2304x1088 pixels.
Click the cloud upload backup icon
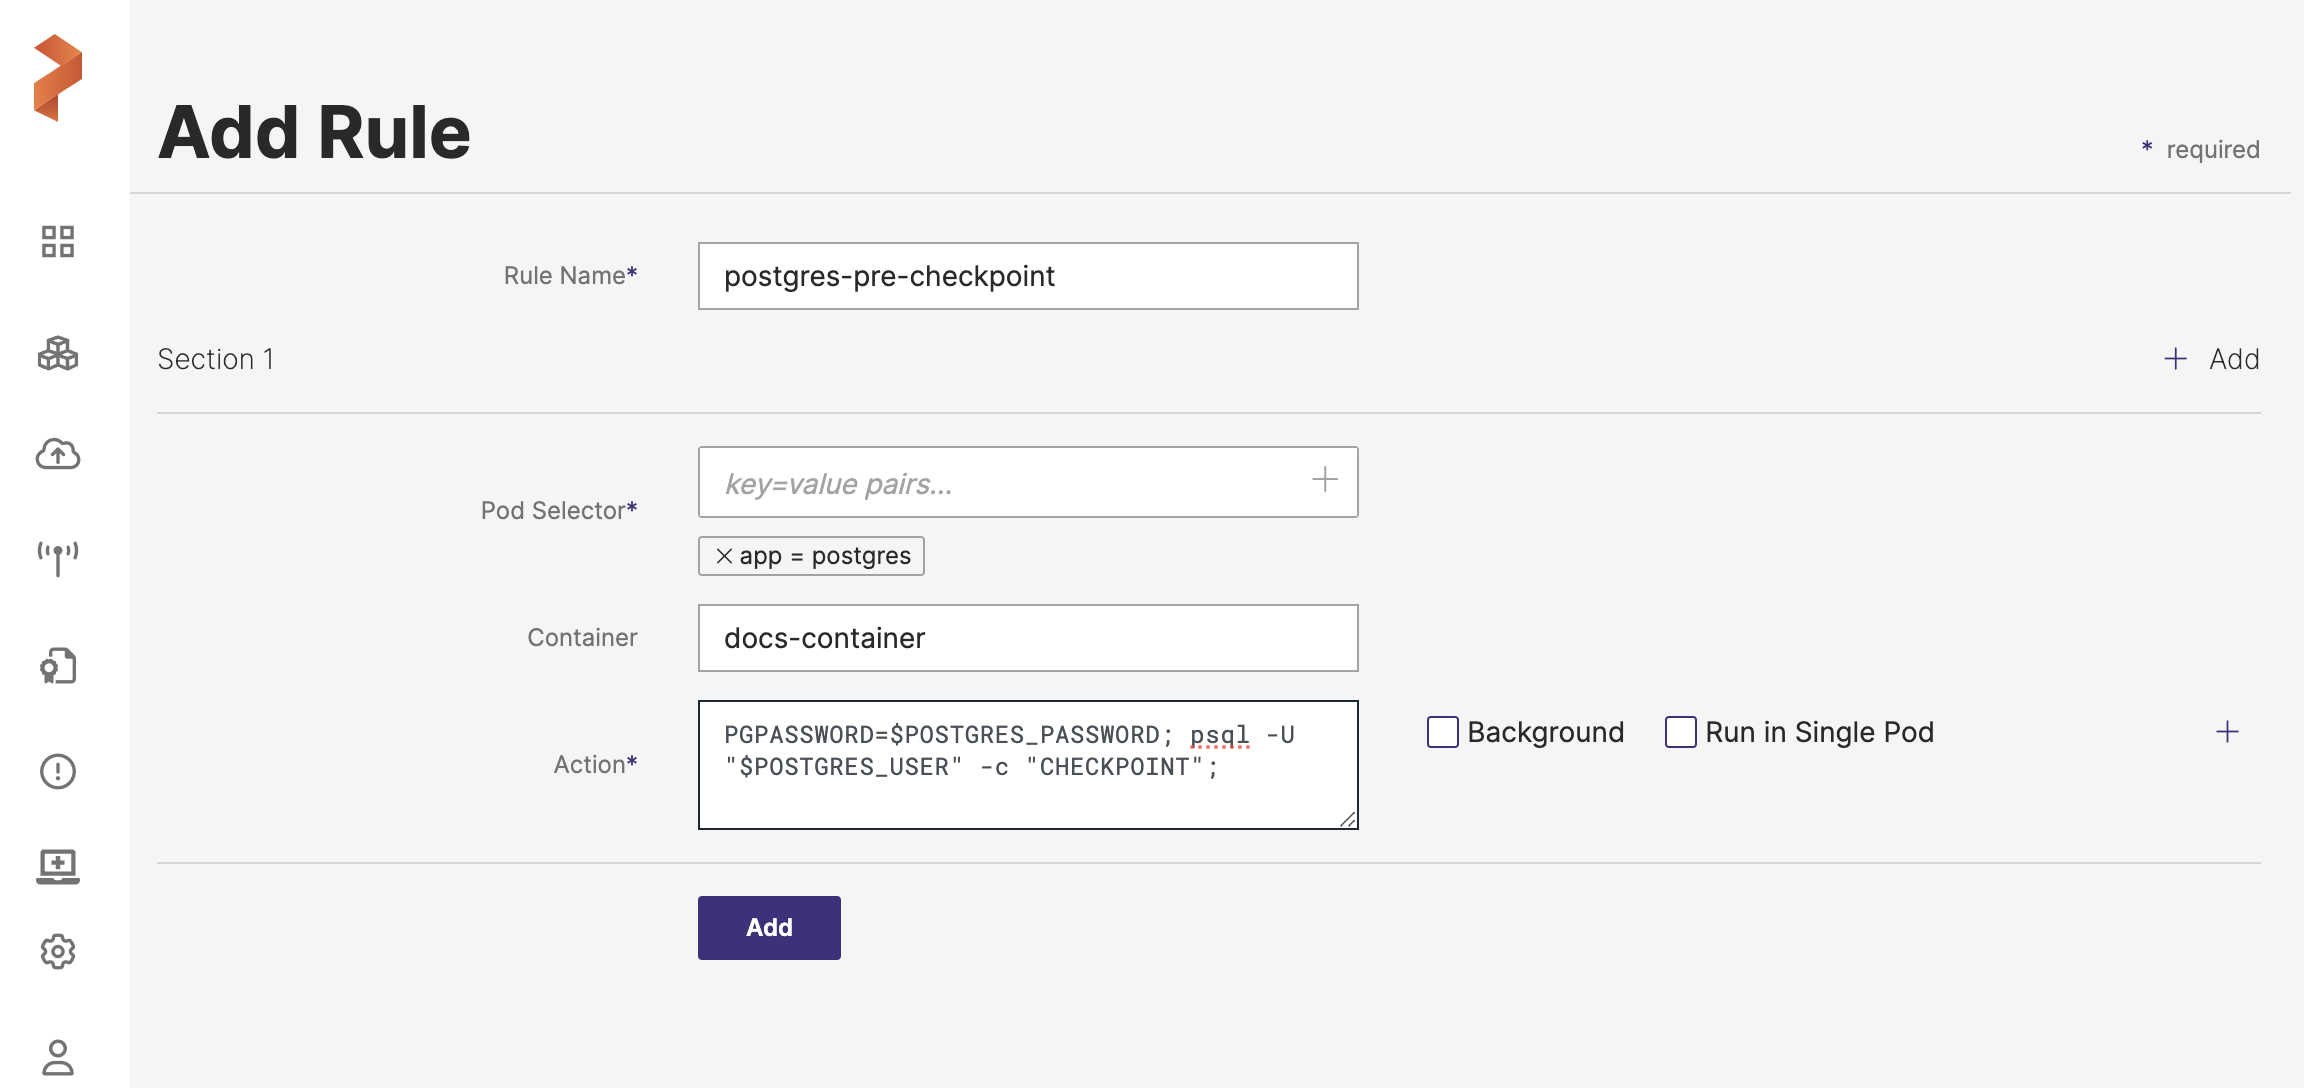58,454
